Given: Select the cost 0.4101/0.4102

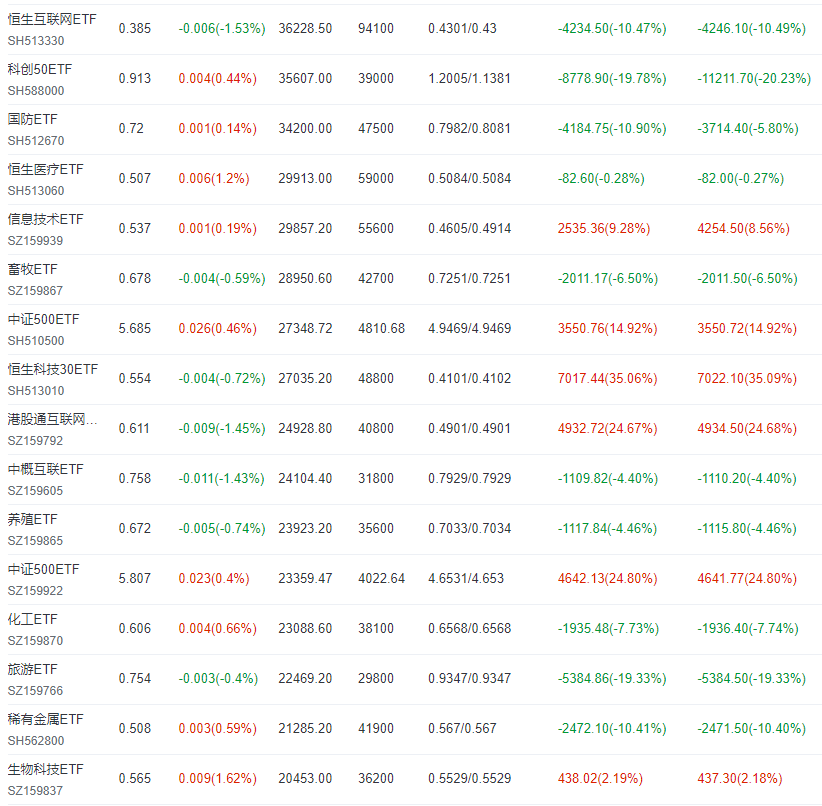Looking at the screenshot, I should point(469,379).
